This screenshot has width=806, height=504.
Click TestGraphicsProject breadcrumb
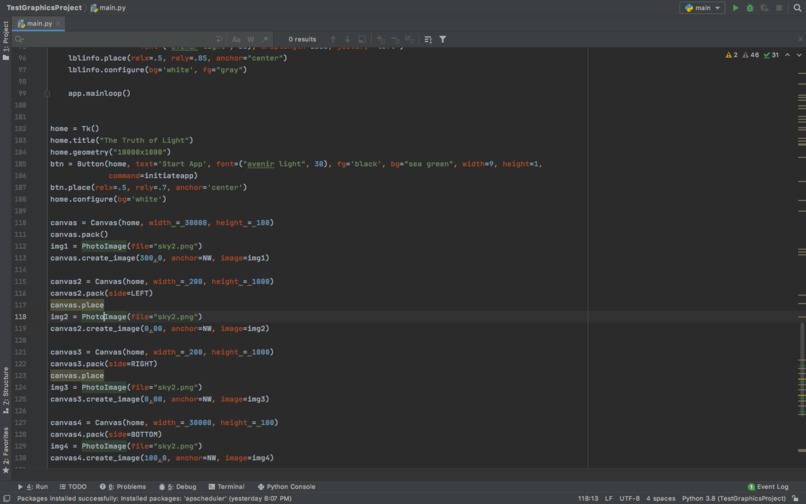[44, 8]
